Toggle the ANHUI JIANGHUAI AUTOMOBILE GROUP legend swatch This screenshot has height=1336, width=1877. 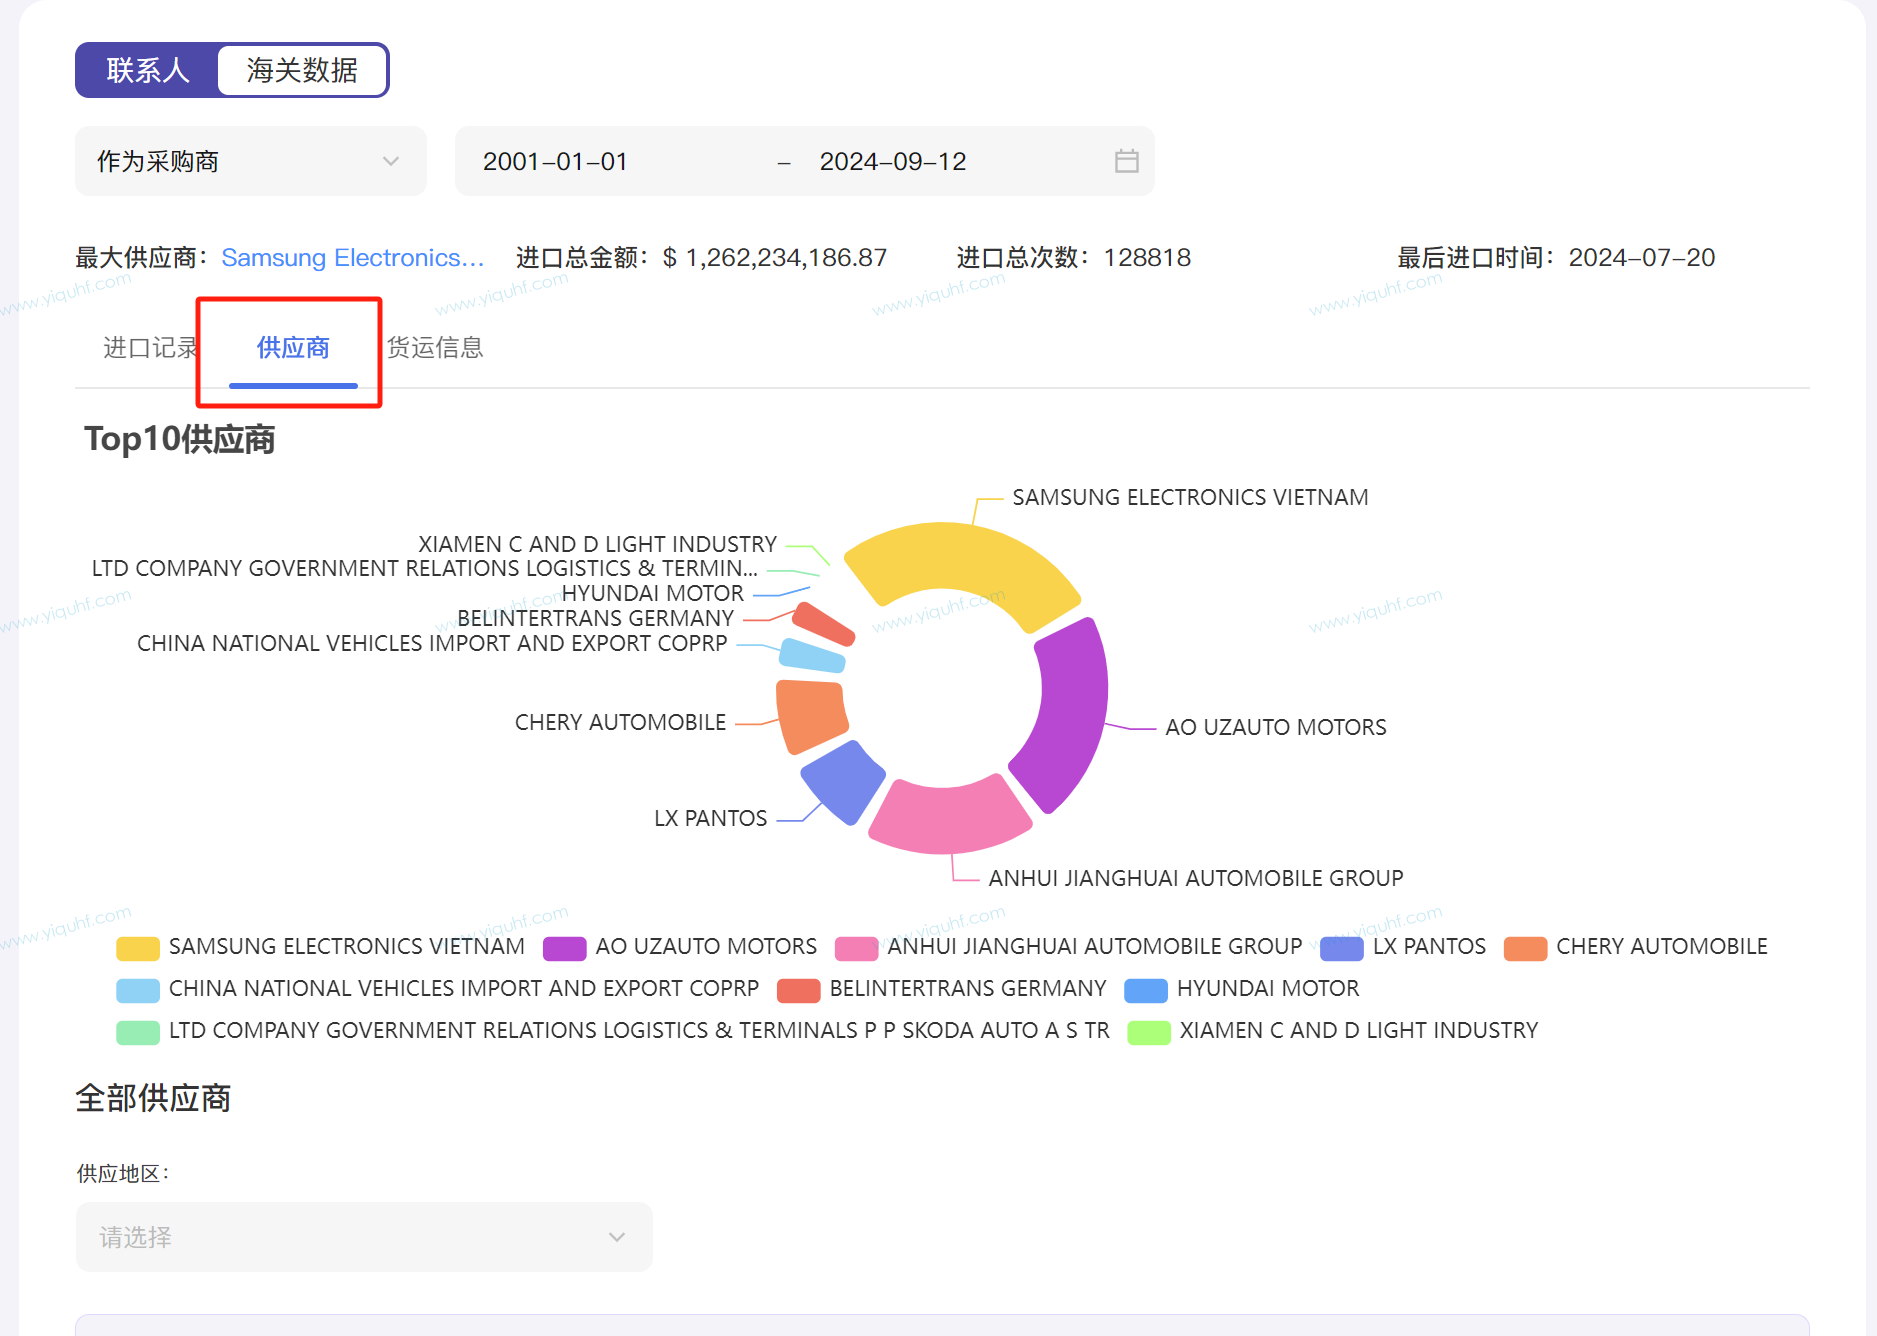[856, 948]
